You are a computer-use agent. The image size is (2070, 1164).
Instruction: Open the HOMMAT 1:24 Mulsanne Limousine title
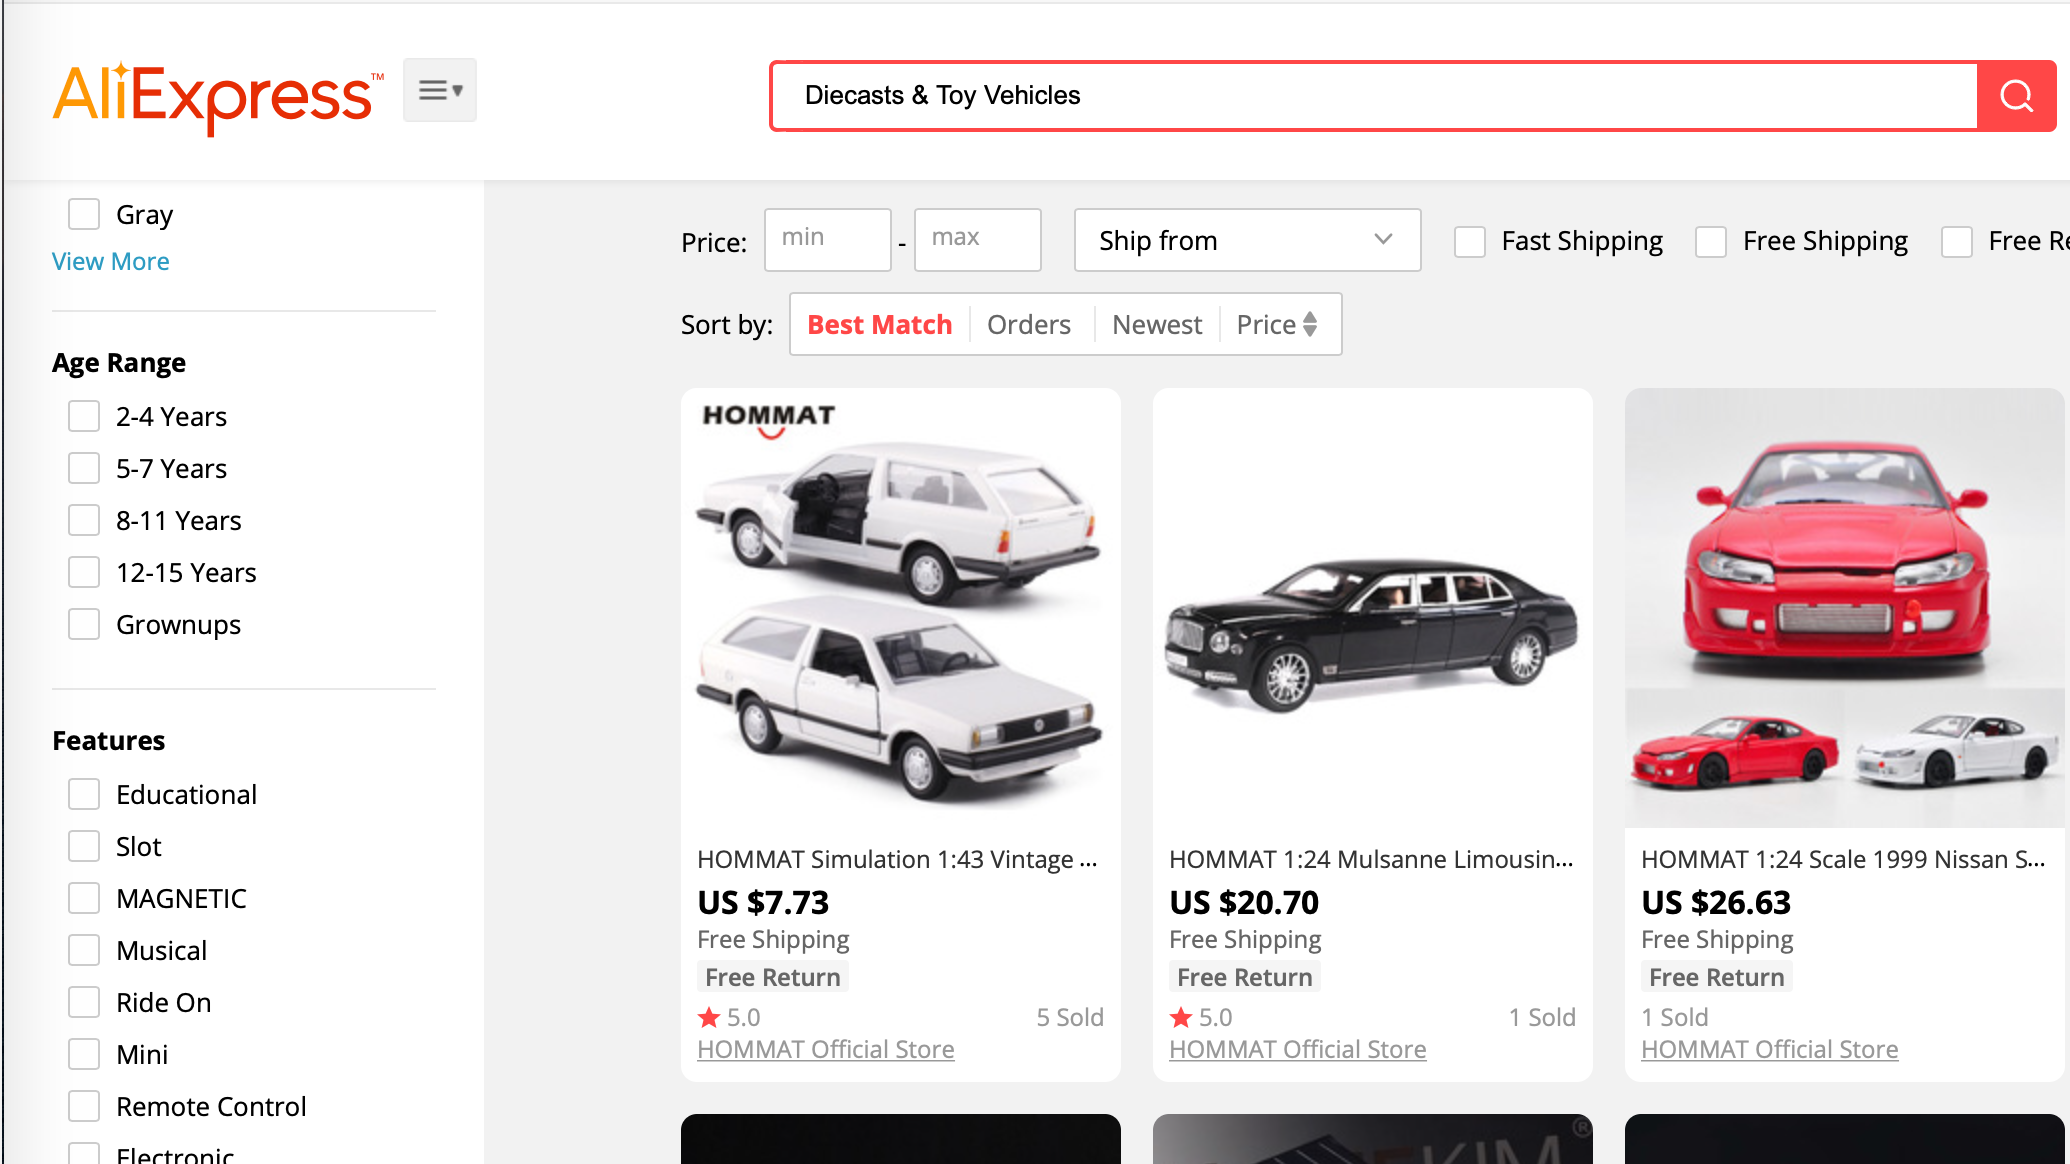[x=1370, y=859]
